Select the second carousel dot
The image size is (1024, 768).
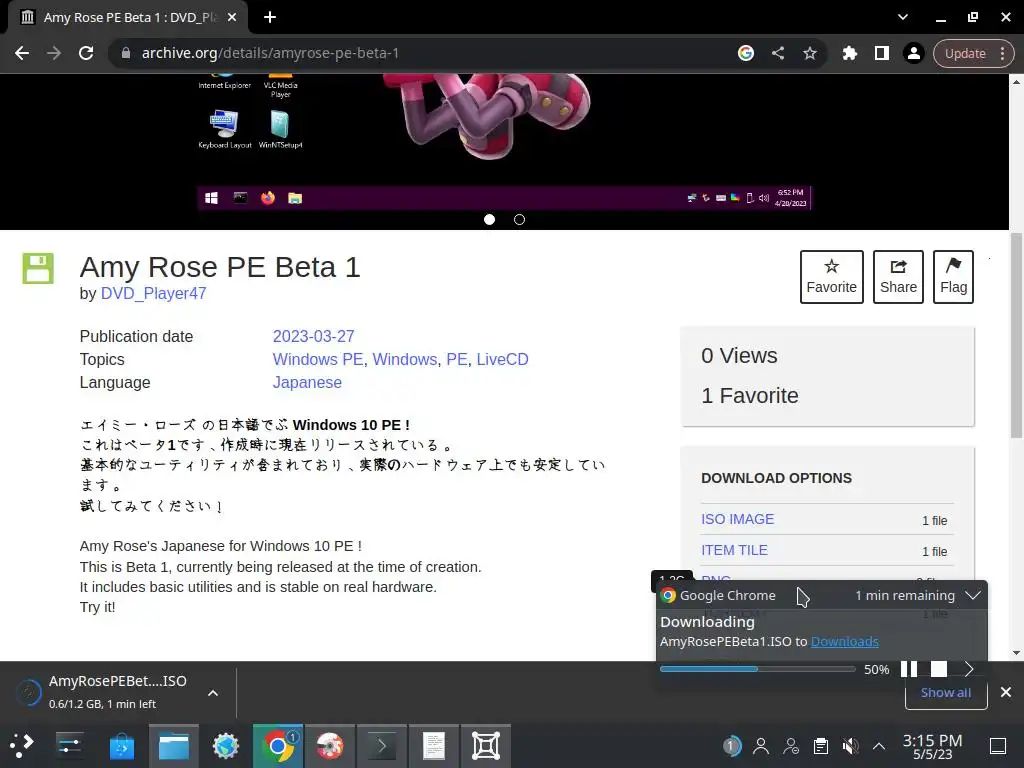519,219
